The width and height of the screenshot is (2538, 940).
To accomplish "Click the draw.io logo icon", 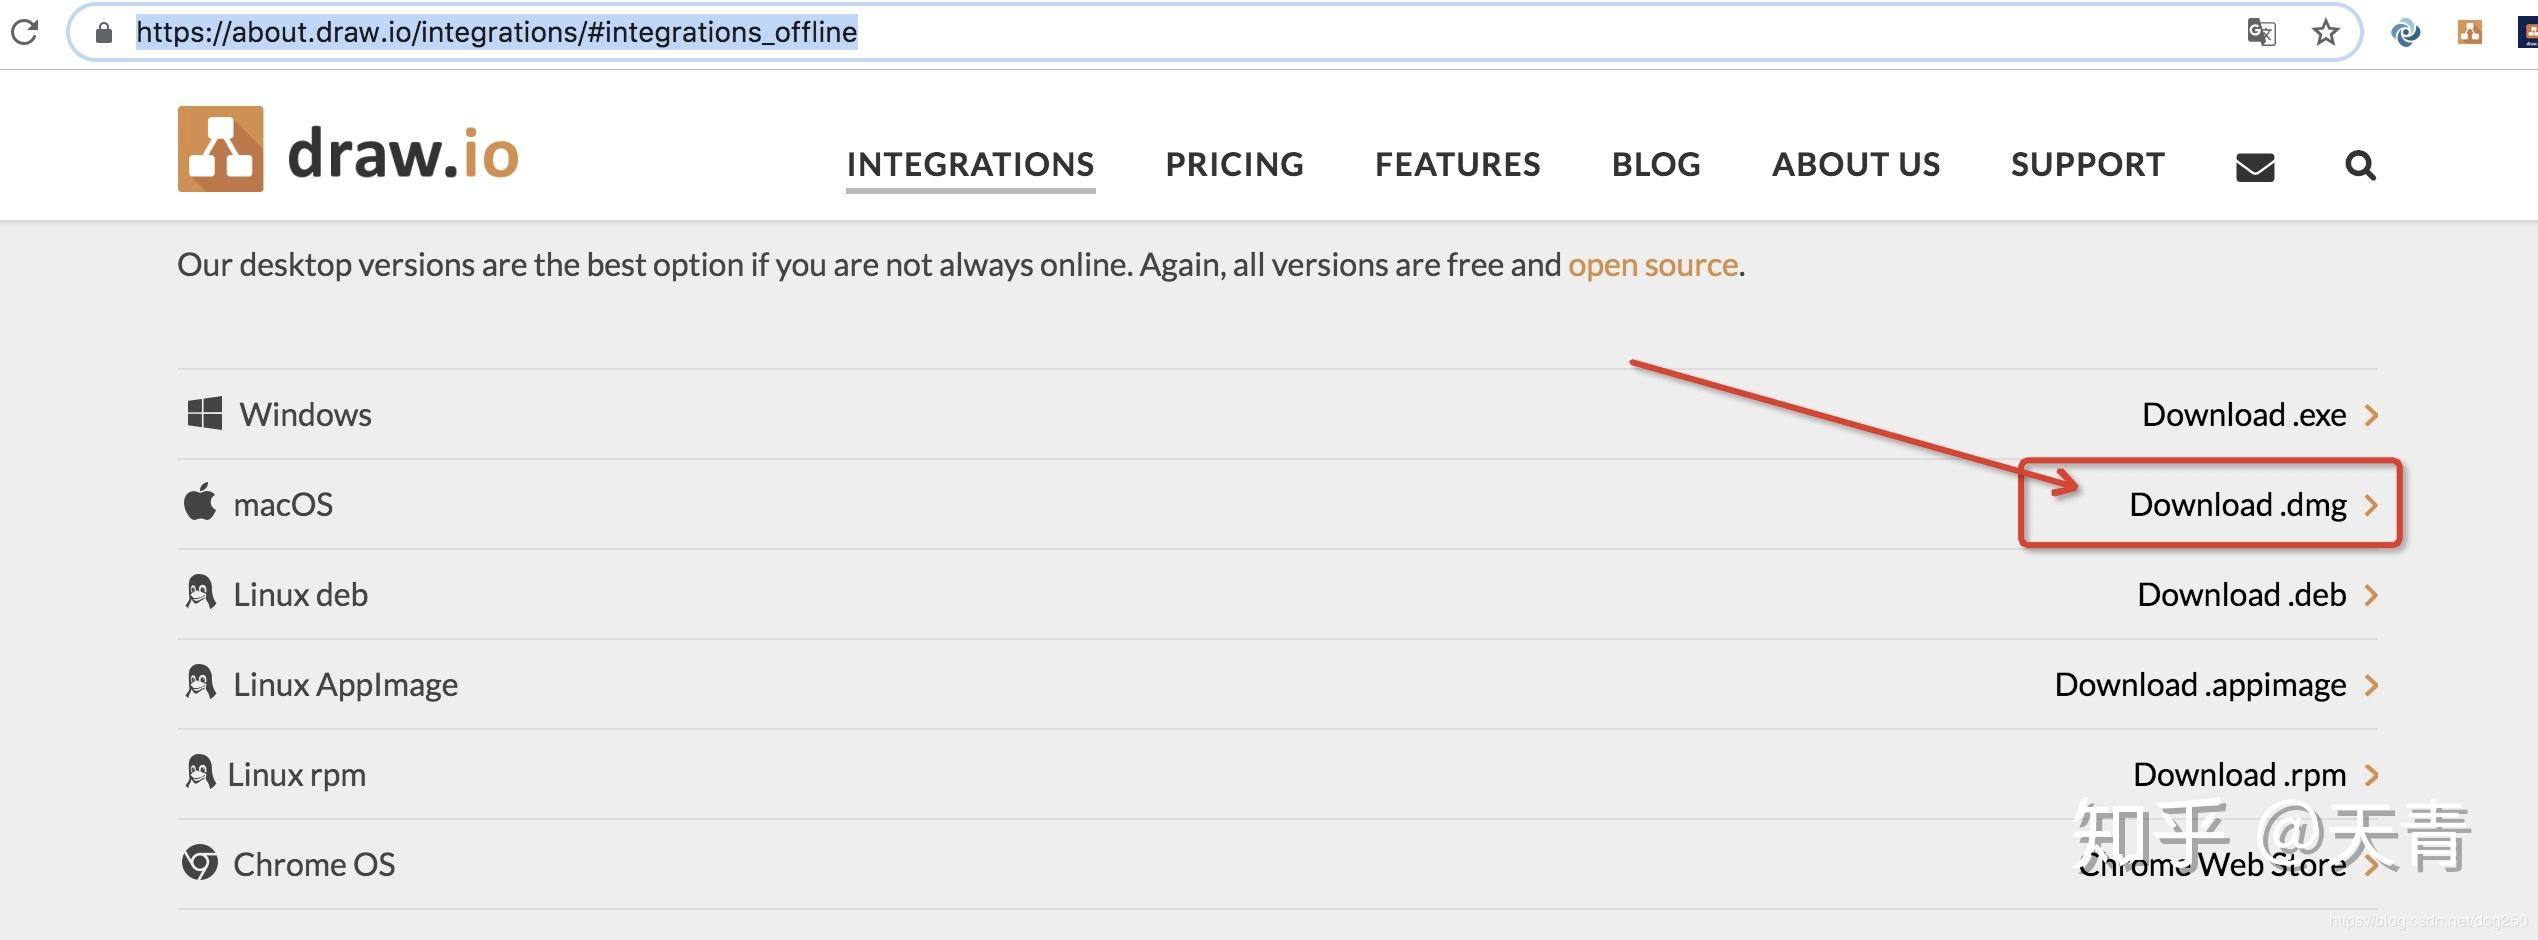I will tap(221, 149).
